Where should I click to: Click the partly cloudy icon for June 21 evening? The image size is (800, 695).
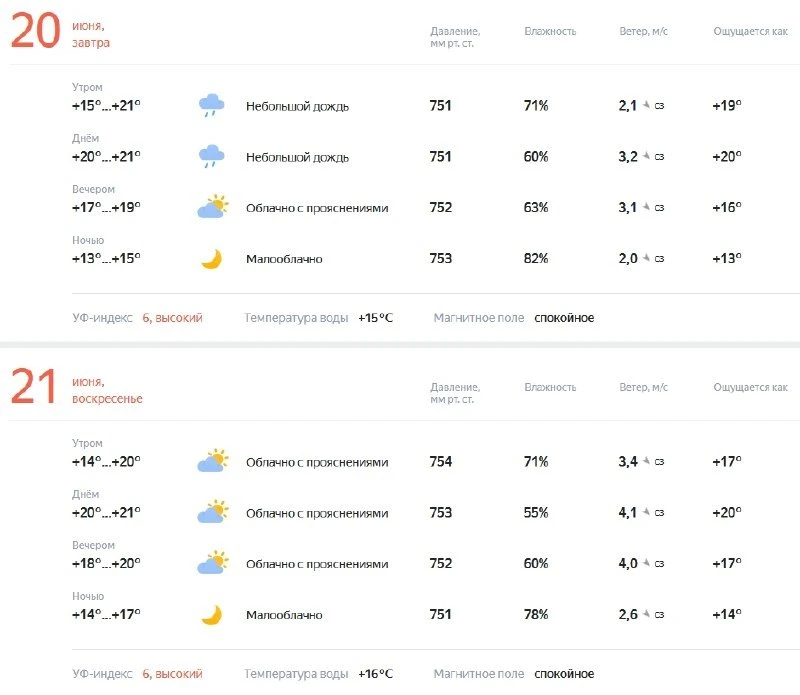tap(213, 563)
